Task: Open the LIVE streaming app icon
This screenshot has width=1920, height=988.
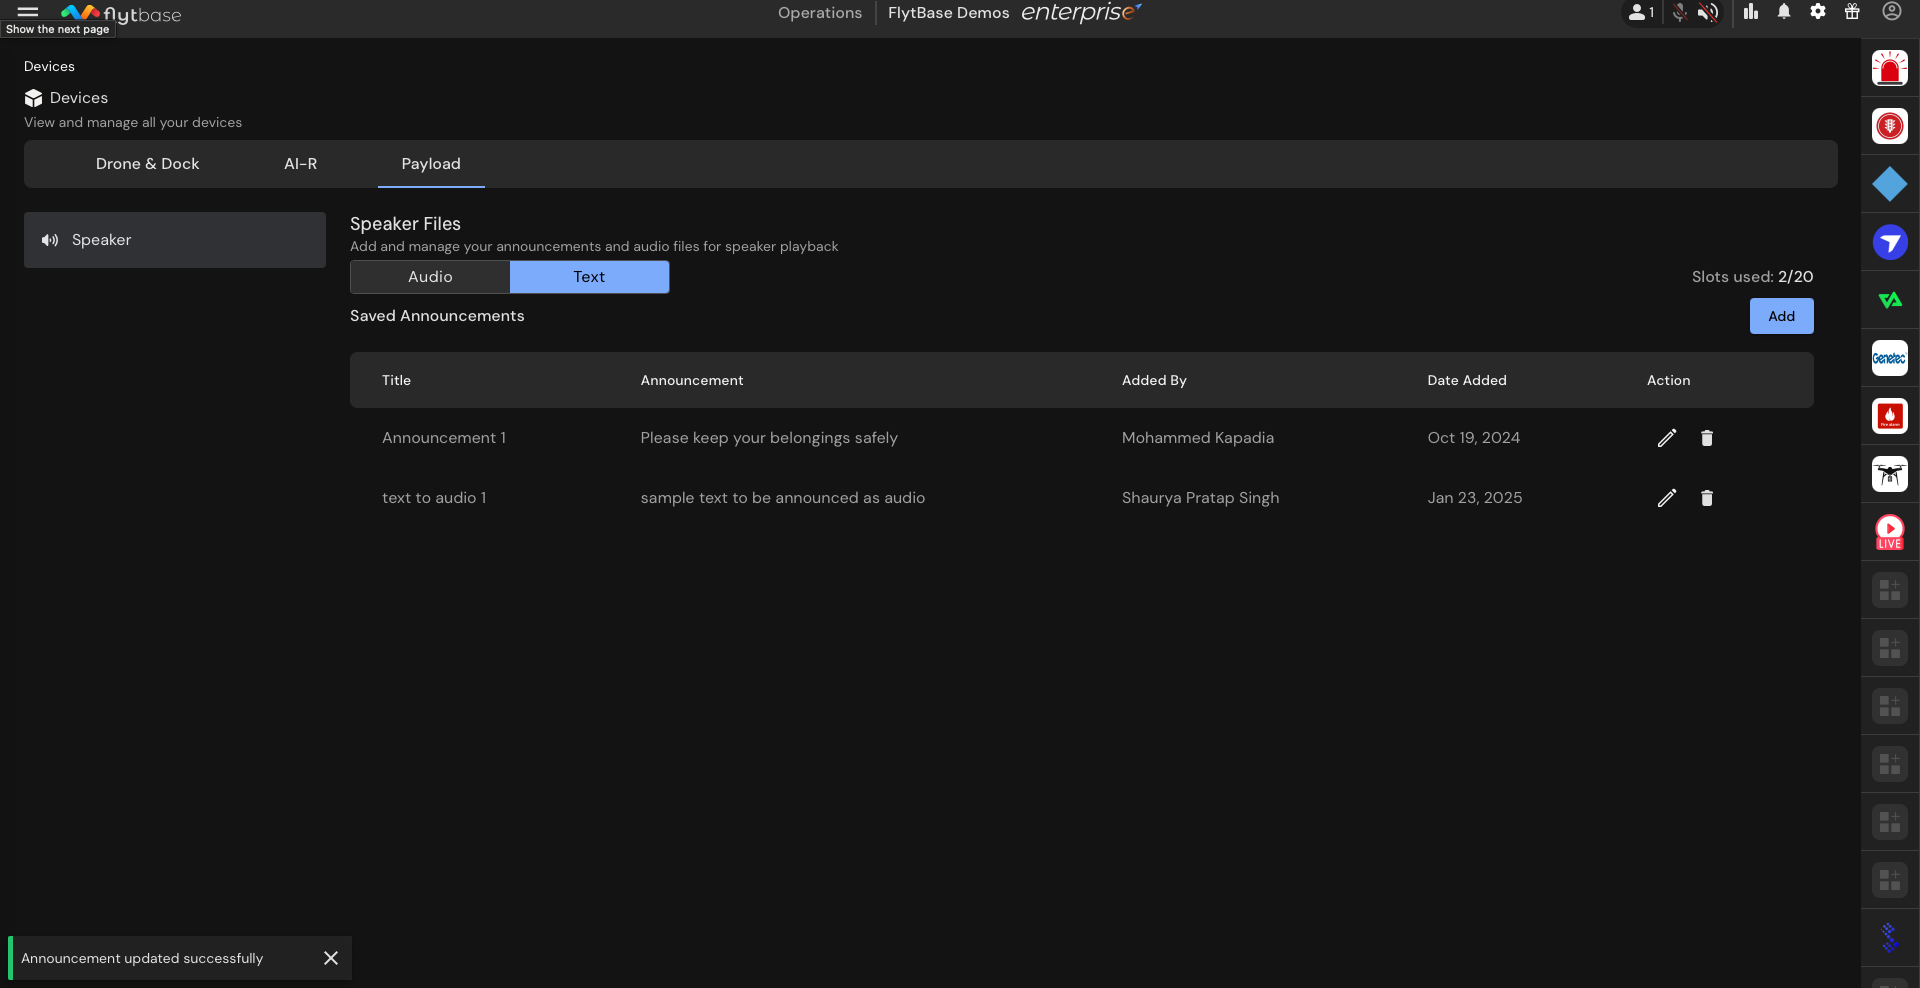Action: [1889, 531]
